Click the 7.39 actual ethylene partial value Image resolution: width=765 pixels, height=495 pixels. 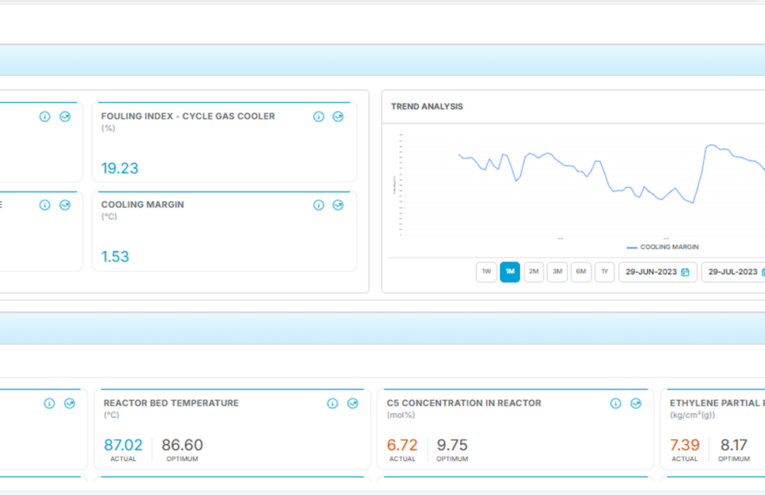(684, 445)
